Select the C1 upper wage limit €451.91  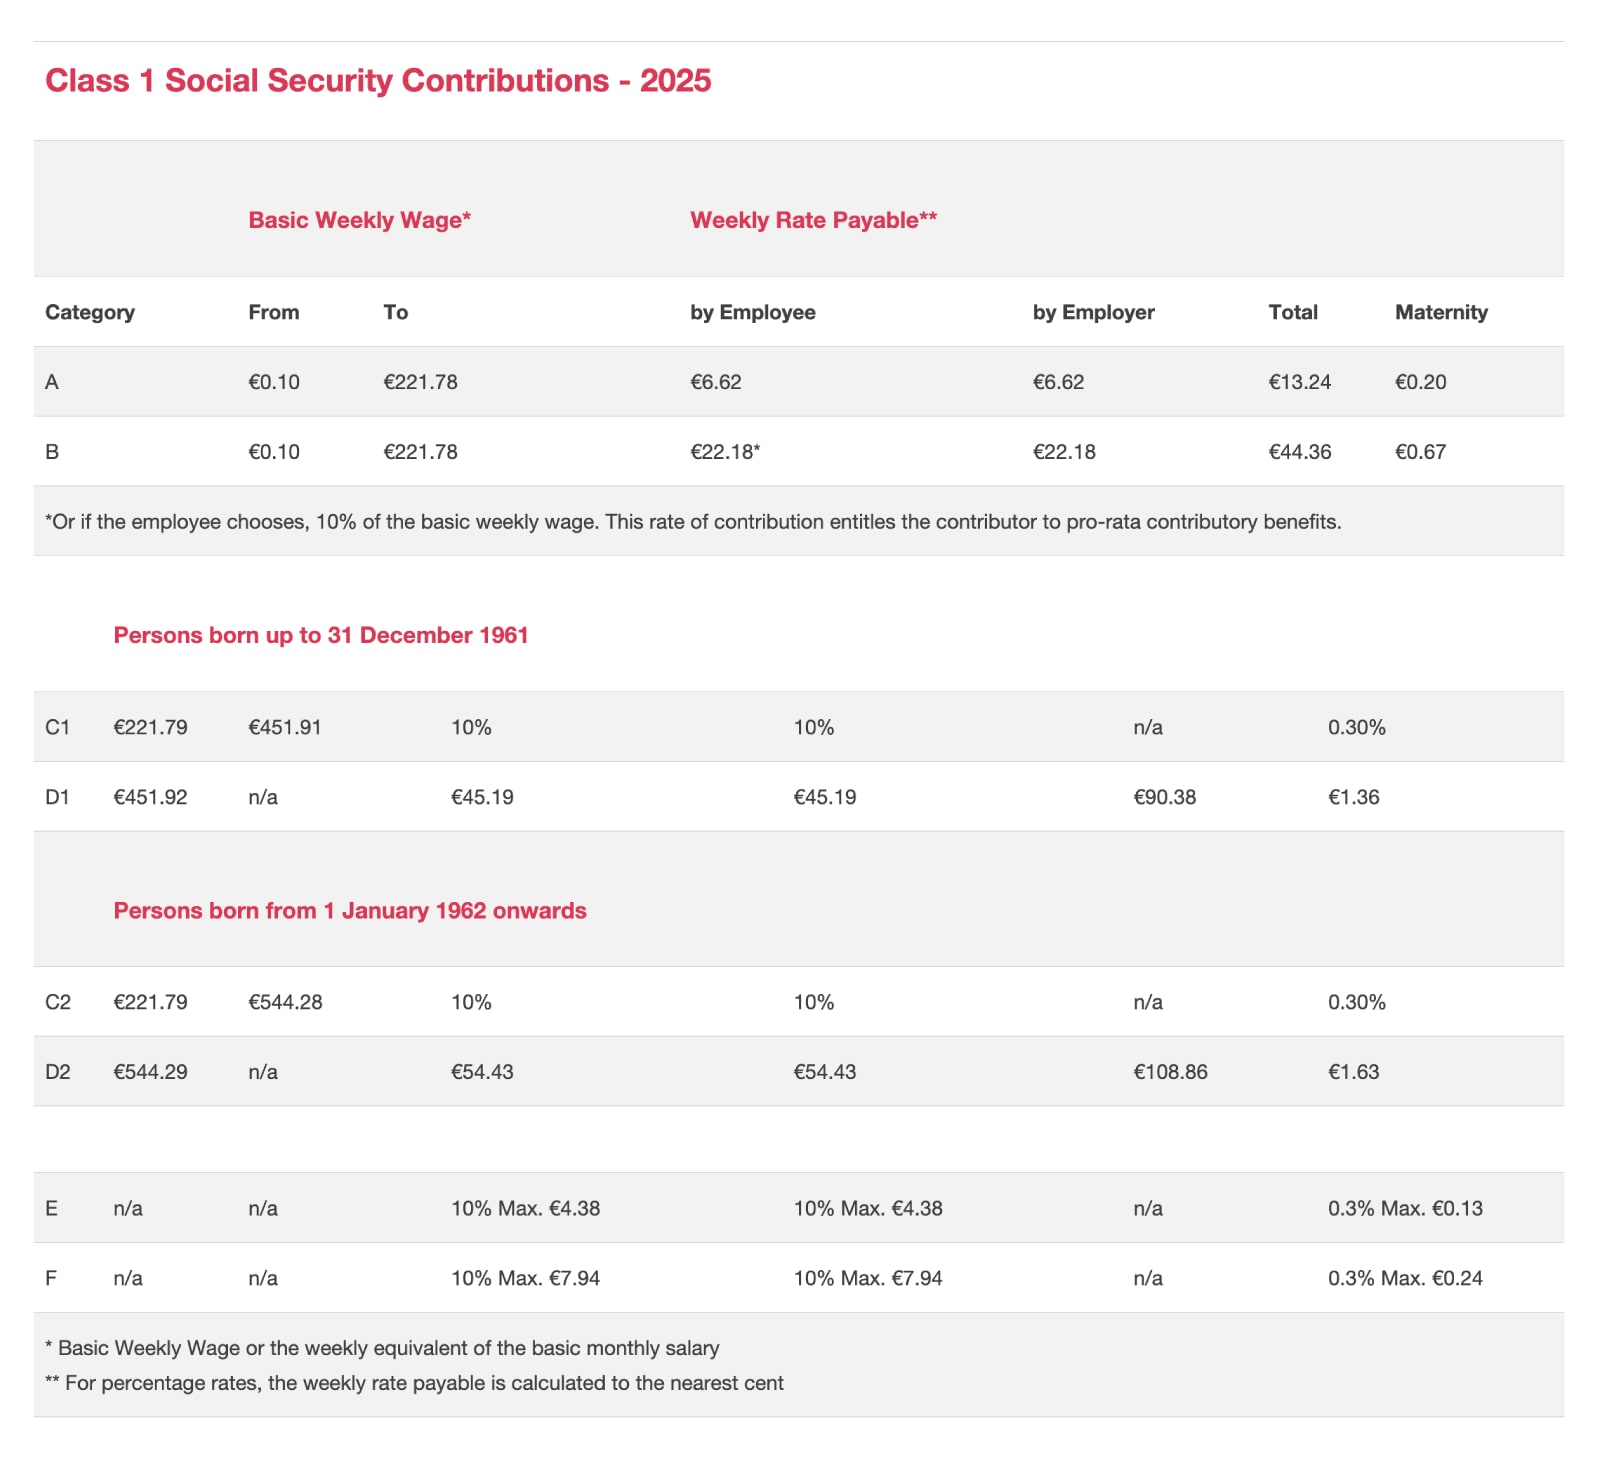click(285, 728)
